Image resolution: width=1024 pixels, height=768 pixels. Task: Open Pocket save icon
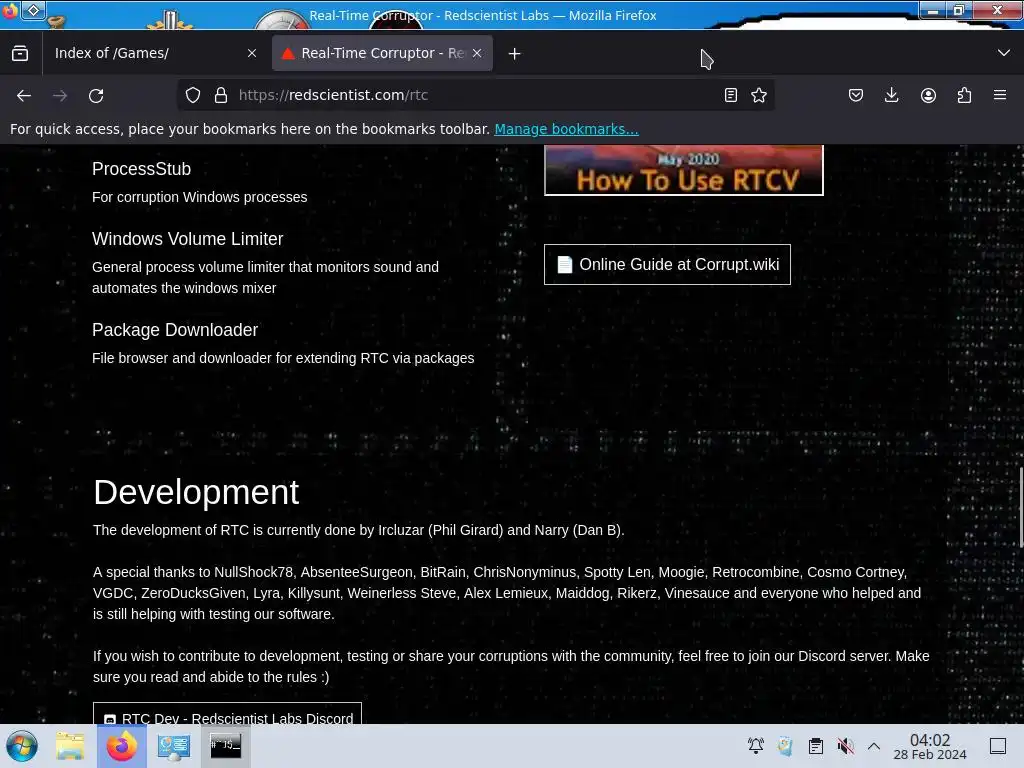(x=856, y=95)
